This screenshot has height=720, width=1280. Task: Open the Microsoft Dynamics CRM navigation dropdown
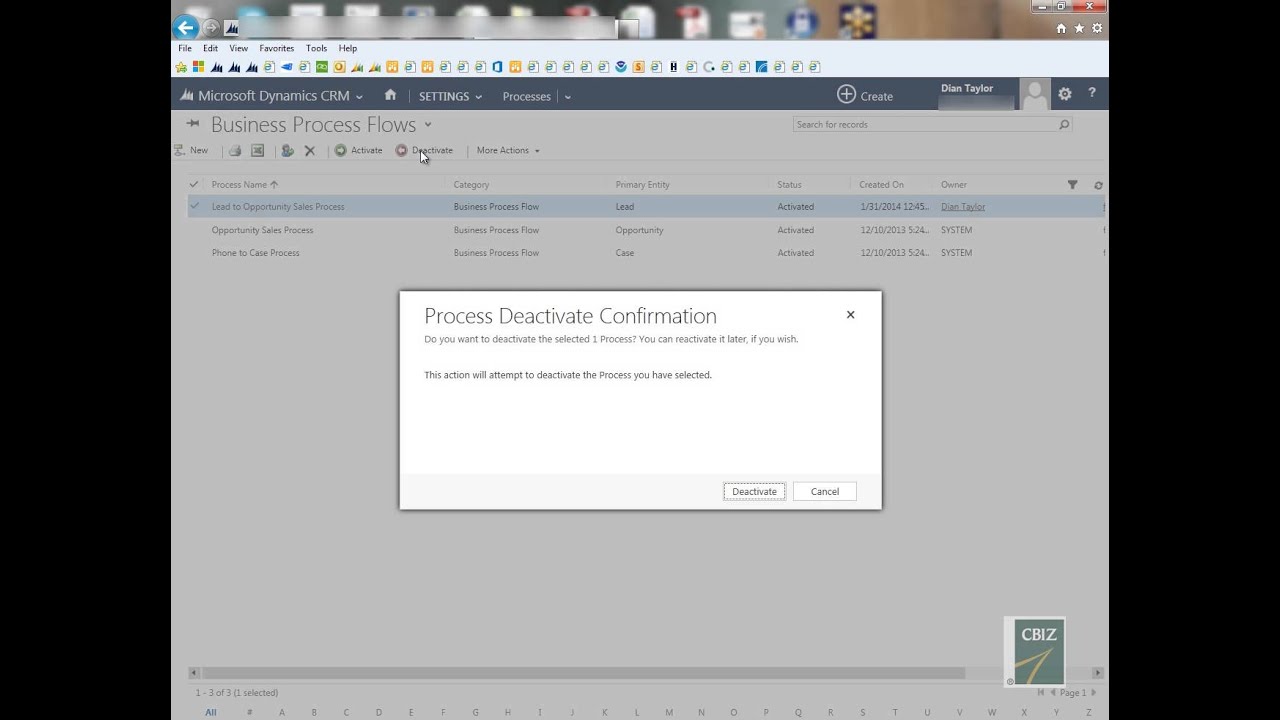coord(272,96)
